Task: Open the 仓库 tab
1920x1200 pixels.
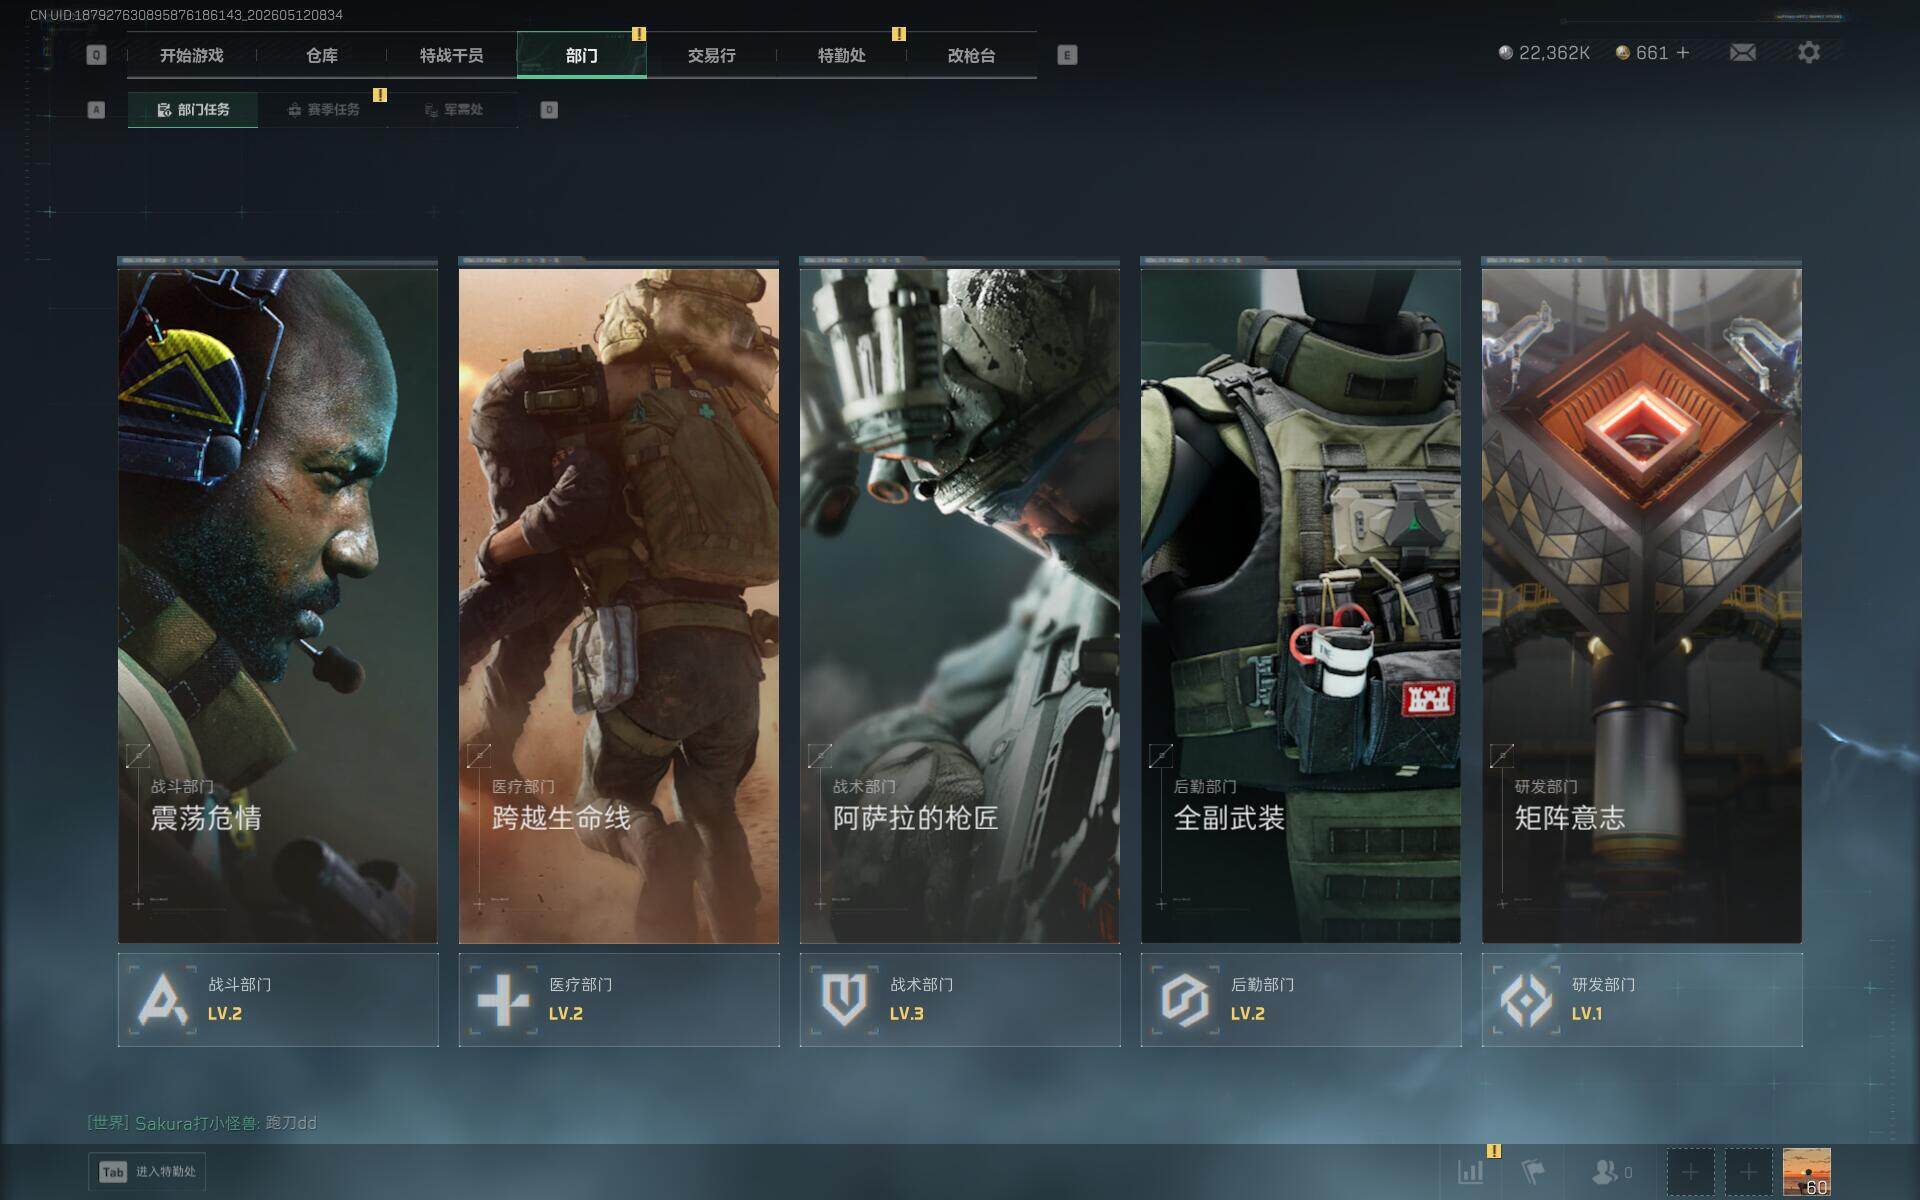Action: (322, 56)
